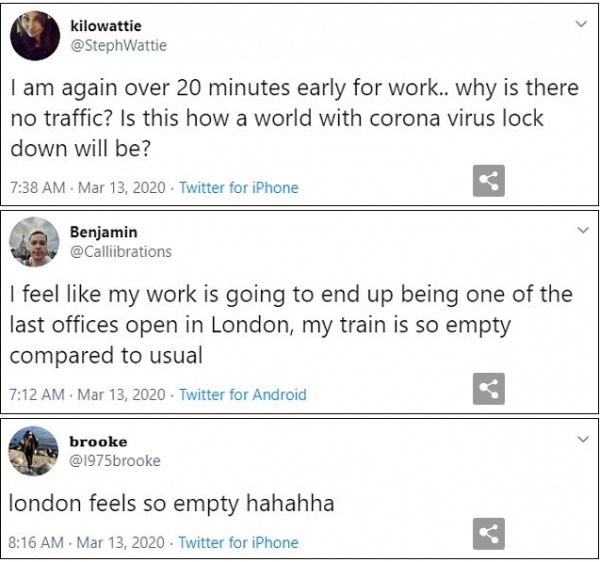
Task: Open the @StephWattie handle link
Action: point(118,45)
